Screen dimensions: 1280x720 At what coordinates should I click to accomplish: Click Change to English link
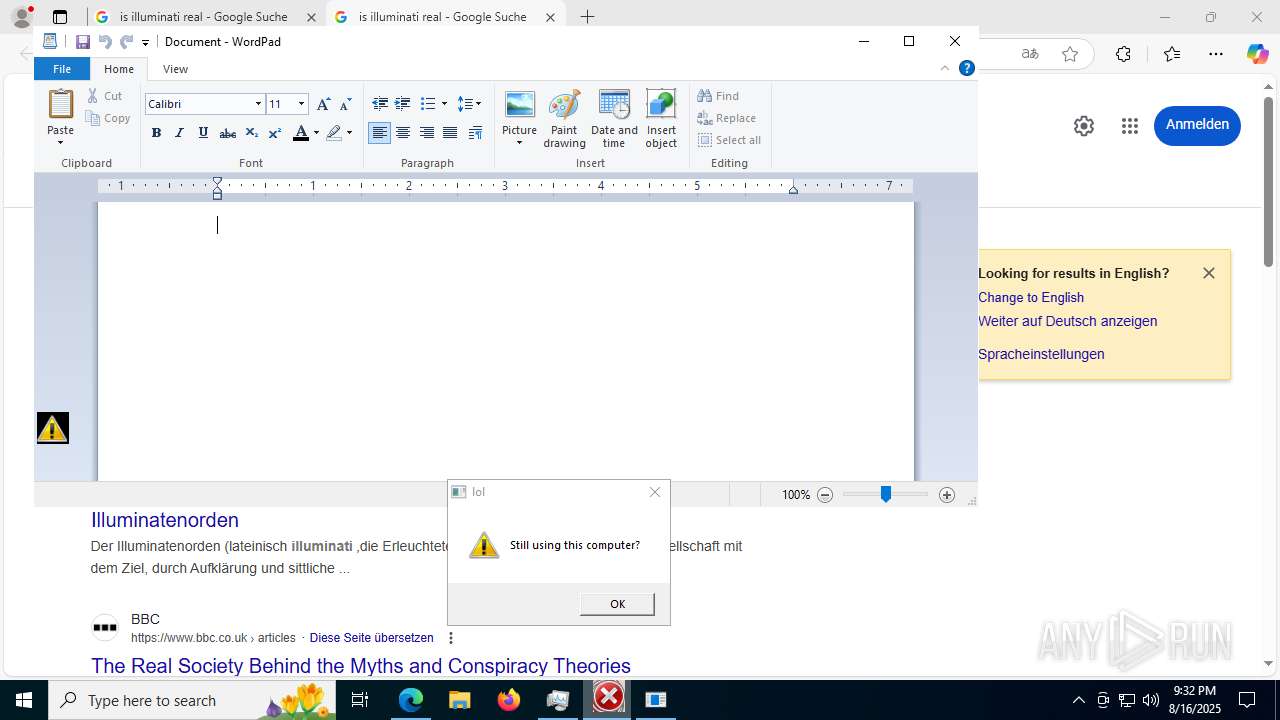click(1031, 297)
